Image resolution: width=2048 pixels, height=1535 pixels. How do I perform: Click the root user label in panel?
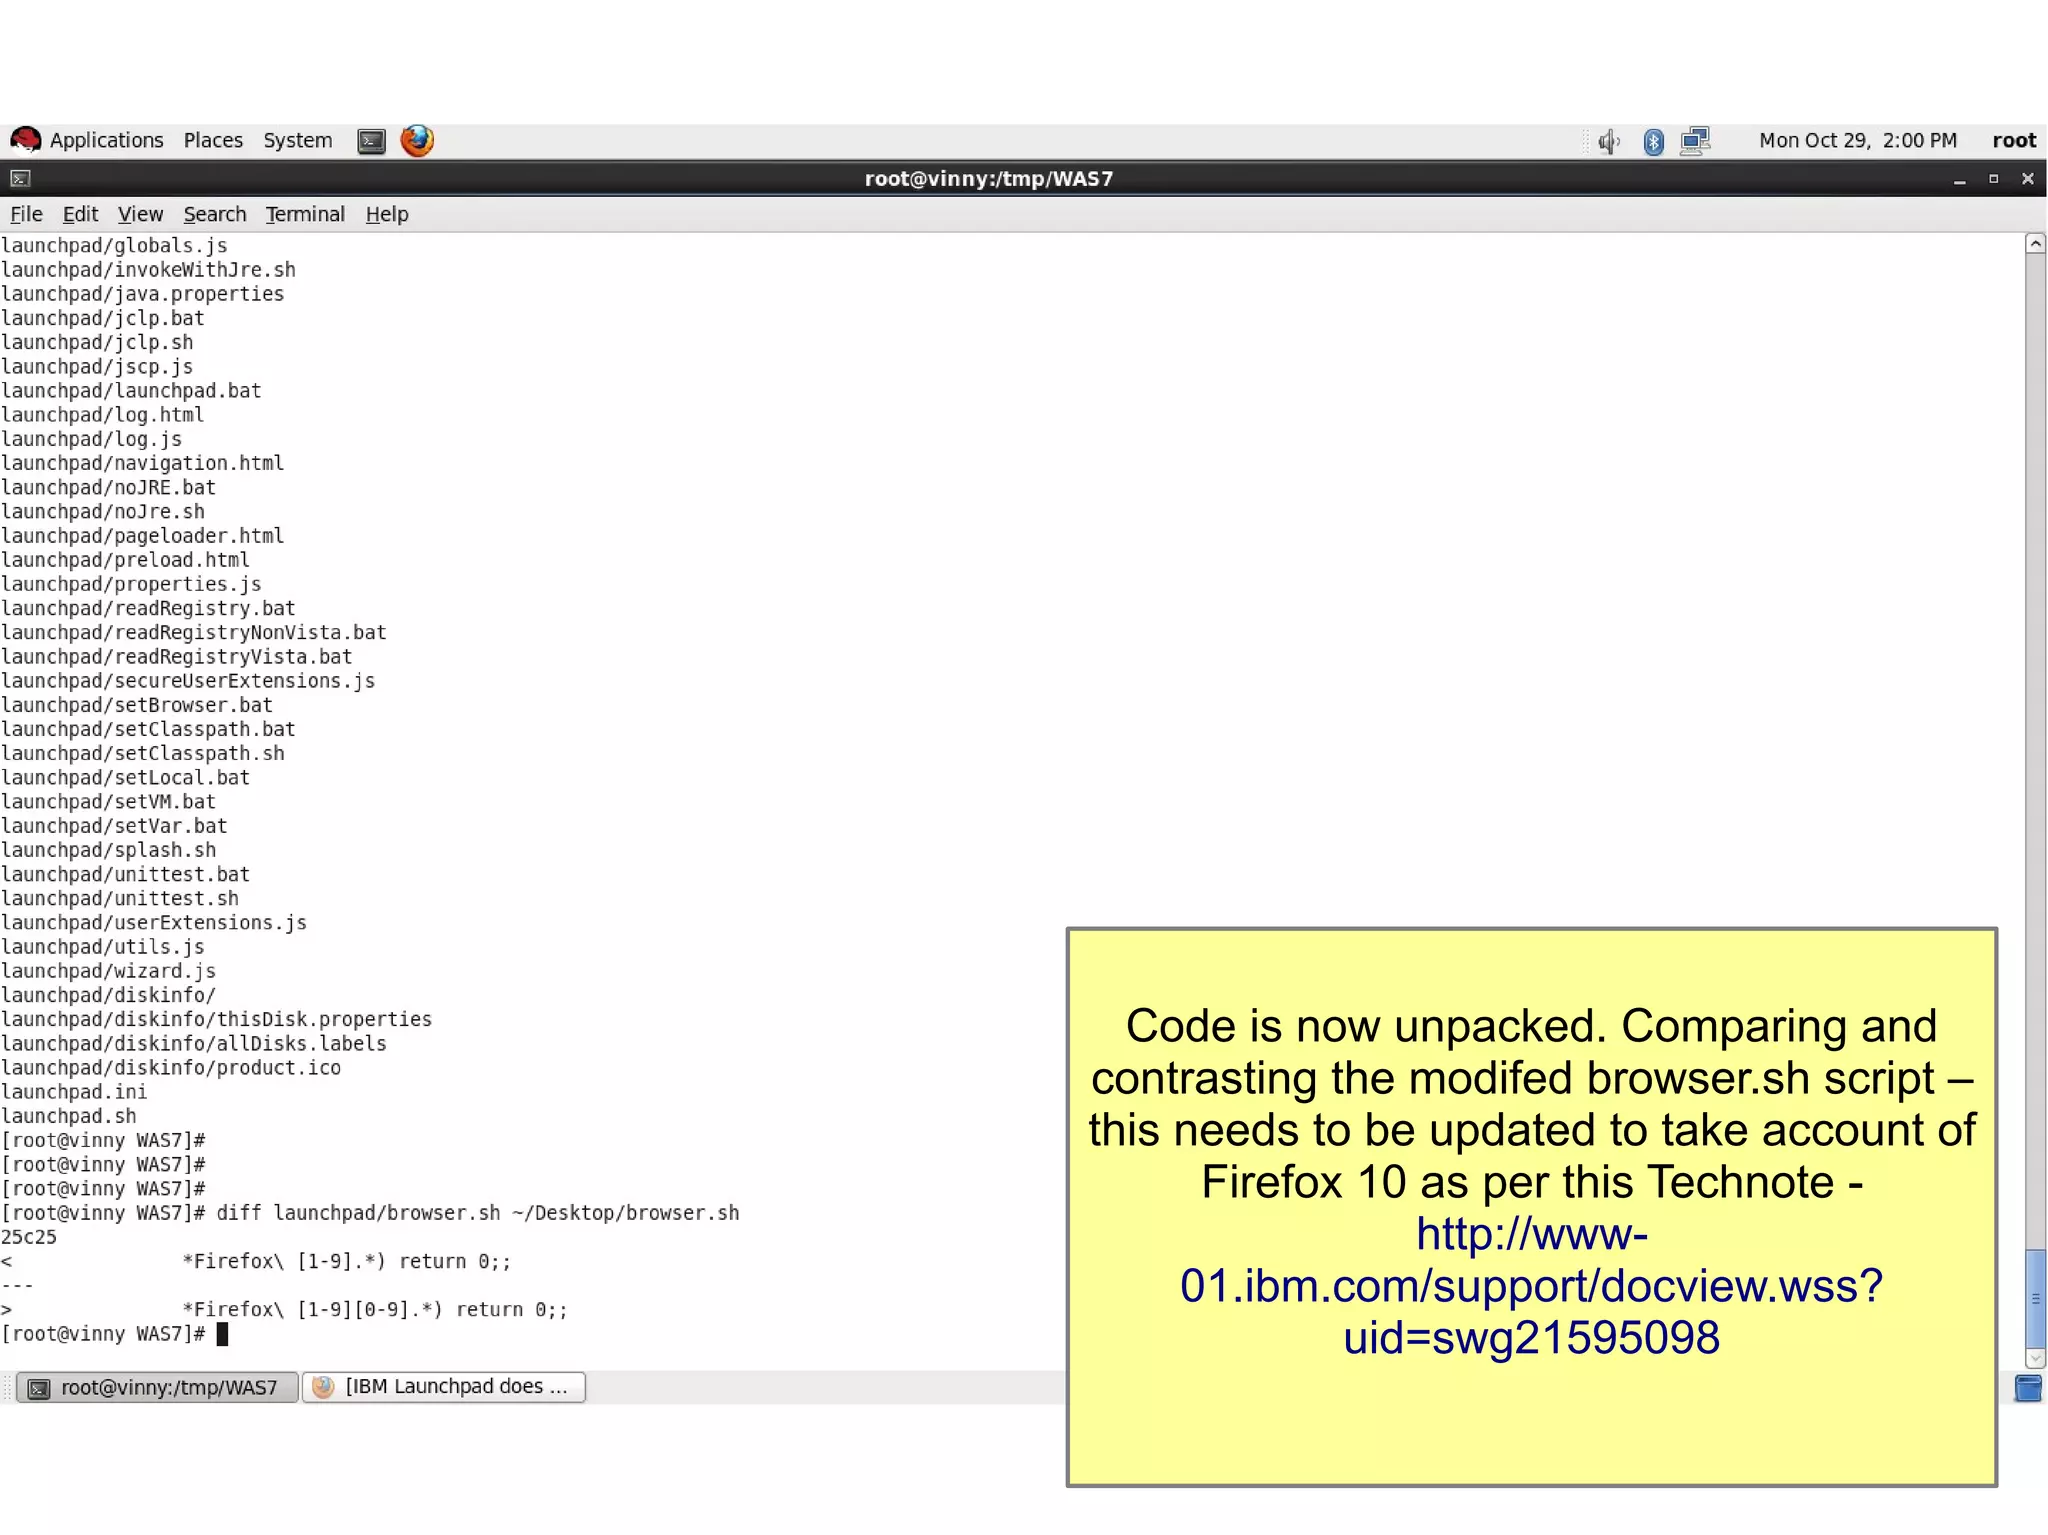pos(2013,140)
